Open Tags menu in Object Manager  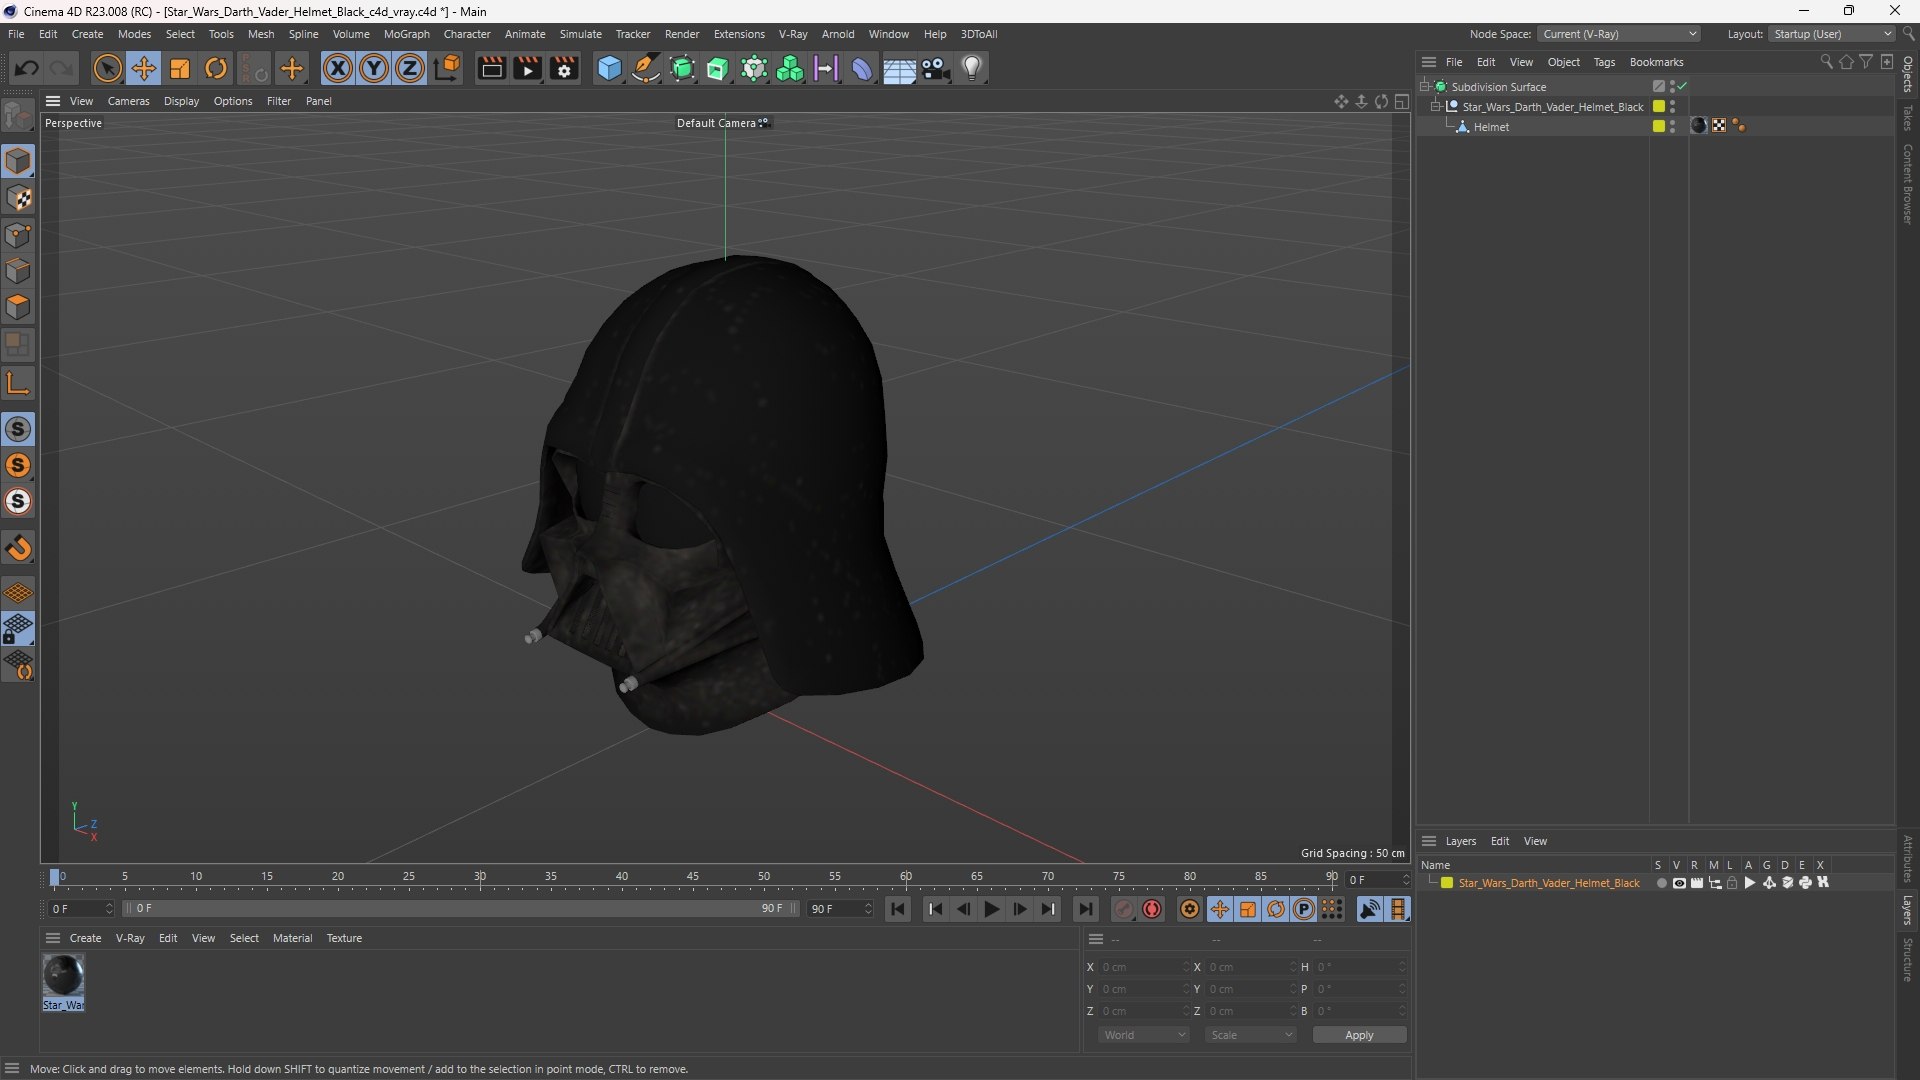click(1604, 62)
